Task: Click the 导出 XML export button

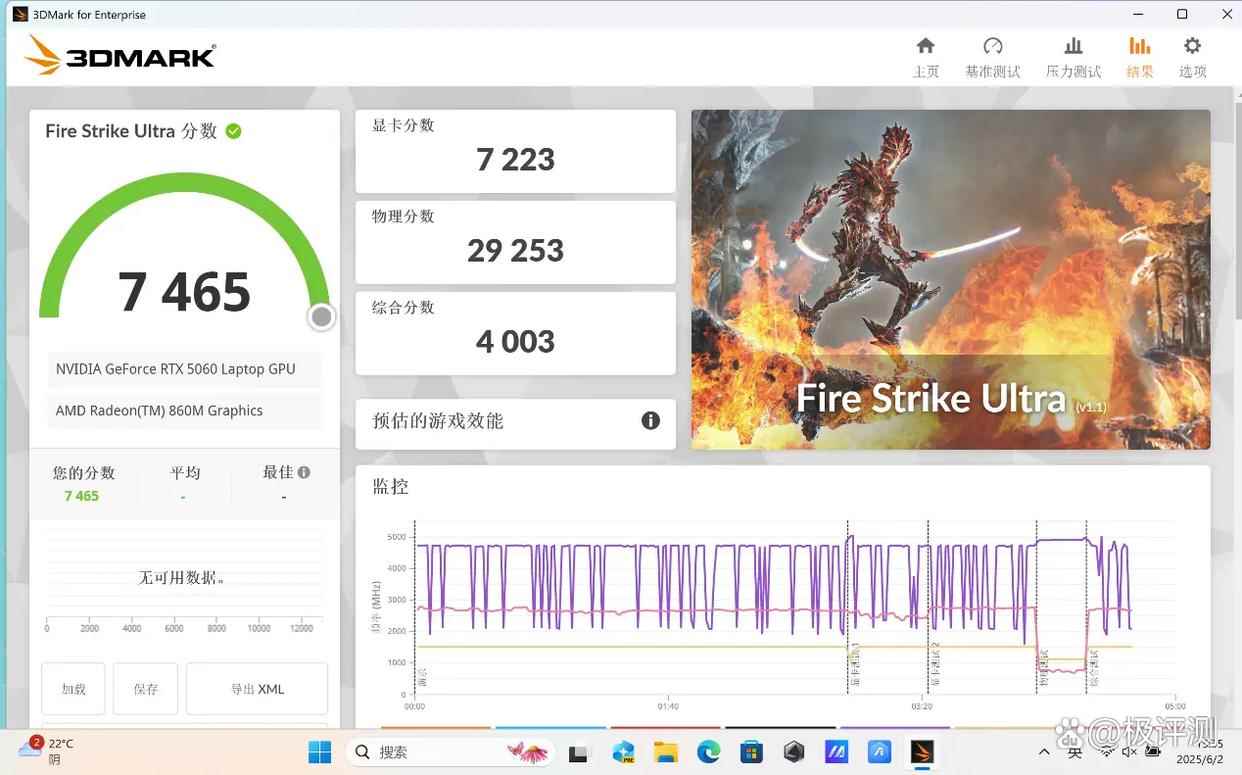Action: 257,689
